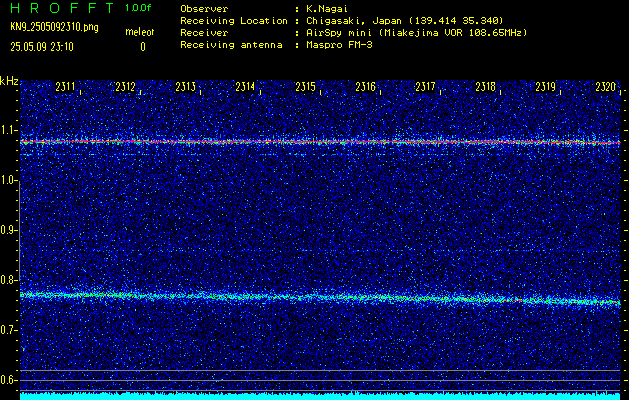Image resolution: width=629 pixels, height=400 pixels.
Task: Click the 0.6 frequency axis label
Action: (9, 380)
